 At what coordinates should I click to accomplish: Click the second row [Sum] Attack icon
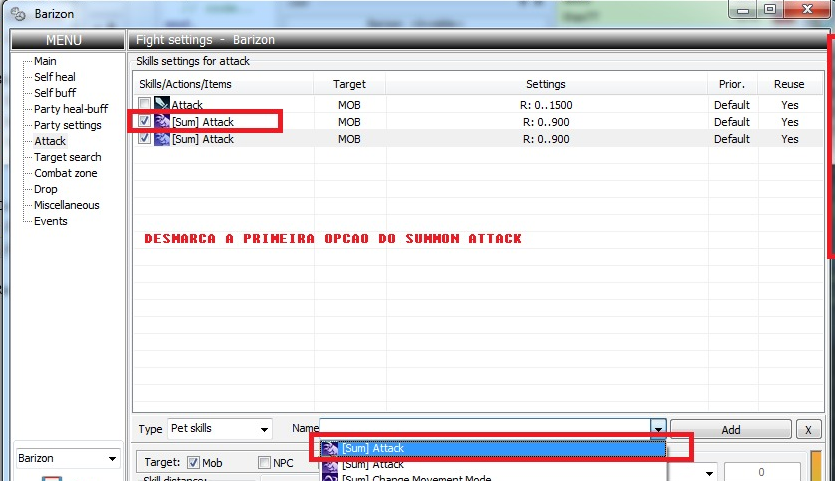[161, 122]
